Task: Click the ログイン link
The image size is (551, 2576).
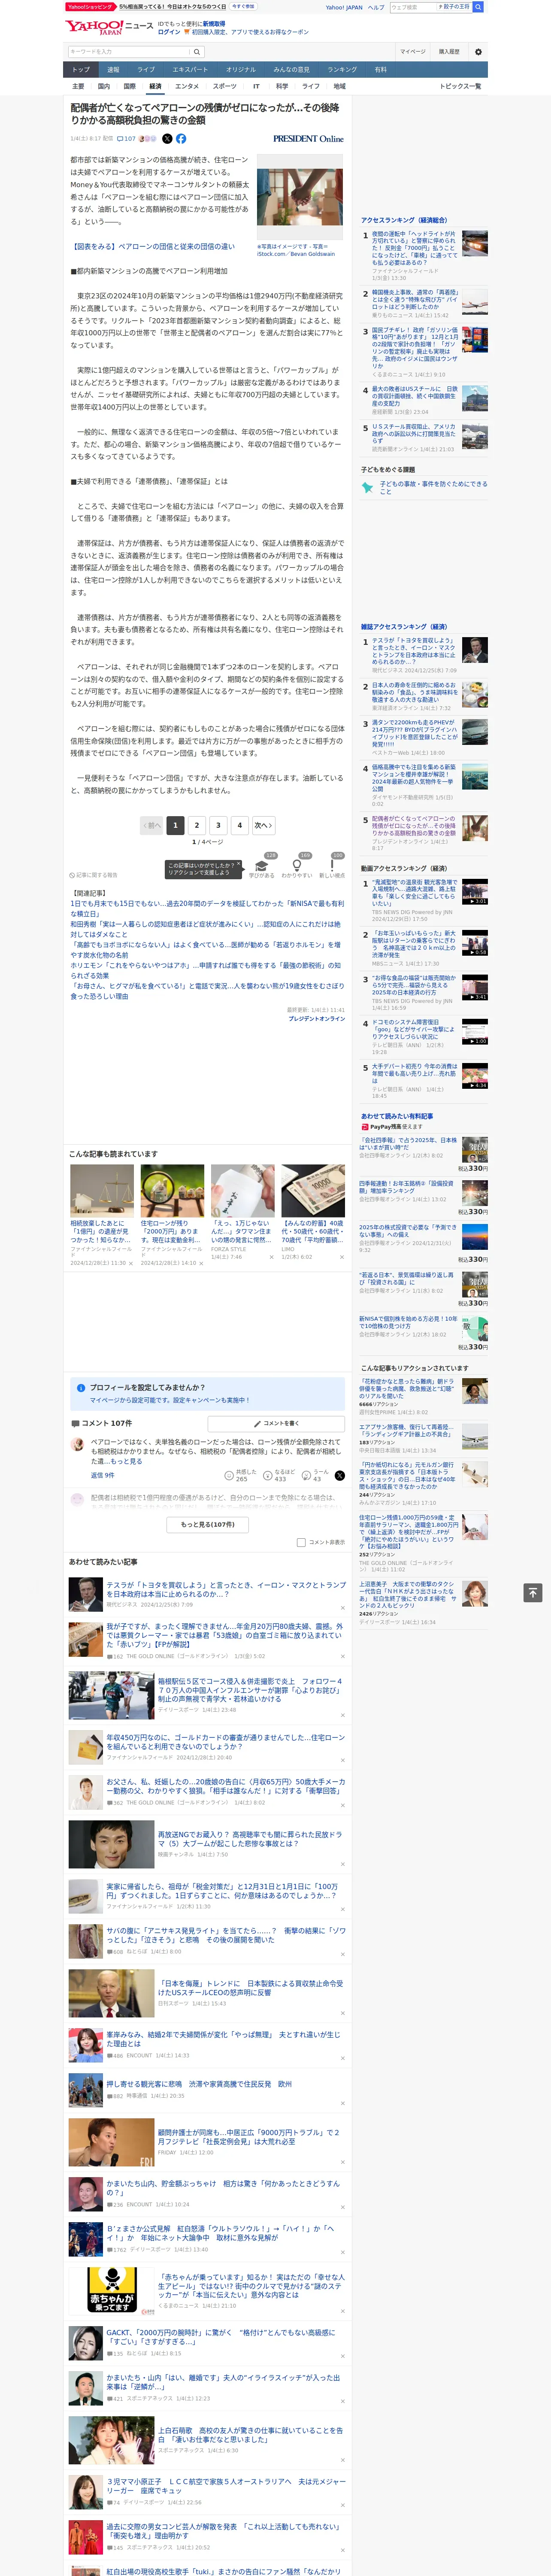Action: 169,32
